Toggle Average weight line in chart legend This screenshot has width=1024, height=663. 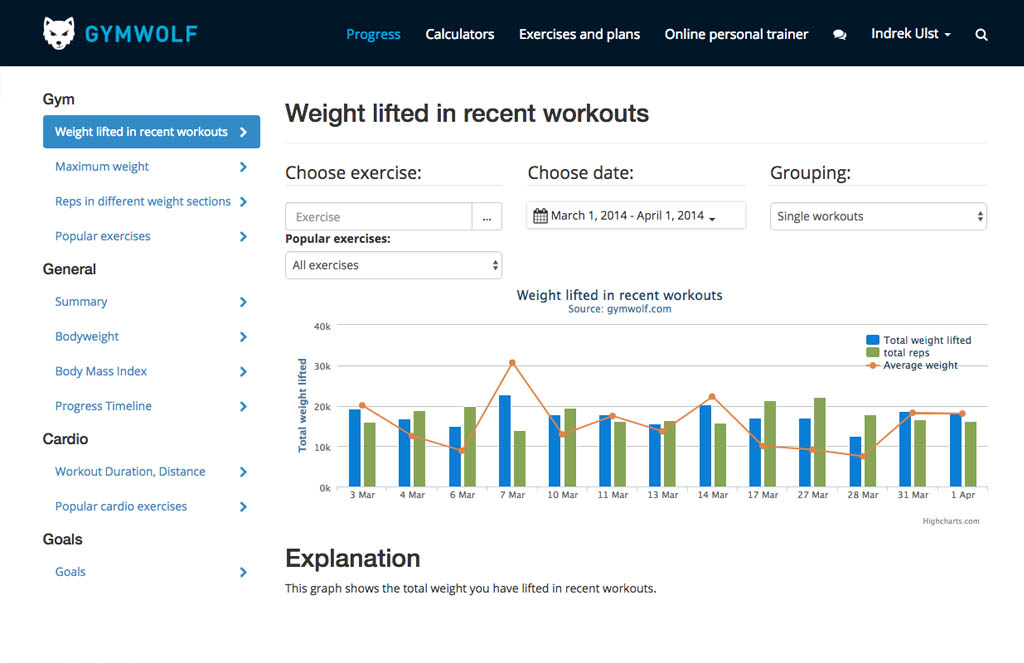coord(919,366)
